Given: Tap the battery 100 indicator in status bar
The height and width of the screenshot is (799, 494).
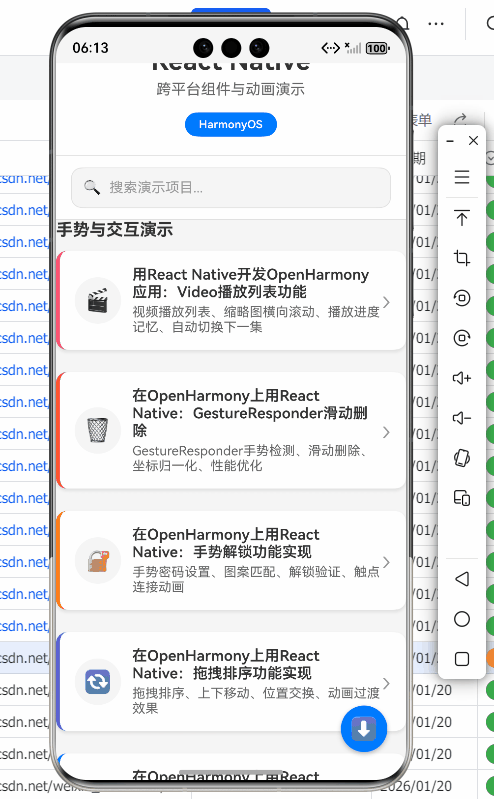Looking at the screenshot, I should pos(378,48).
